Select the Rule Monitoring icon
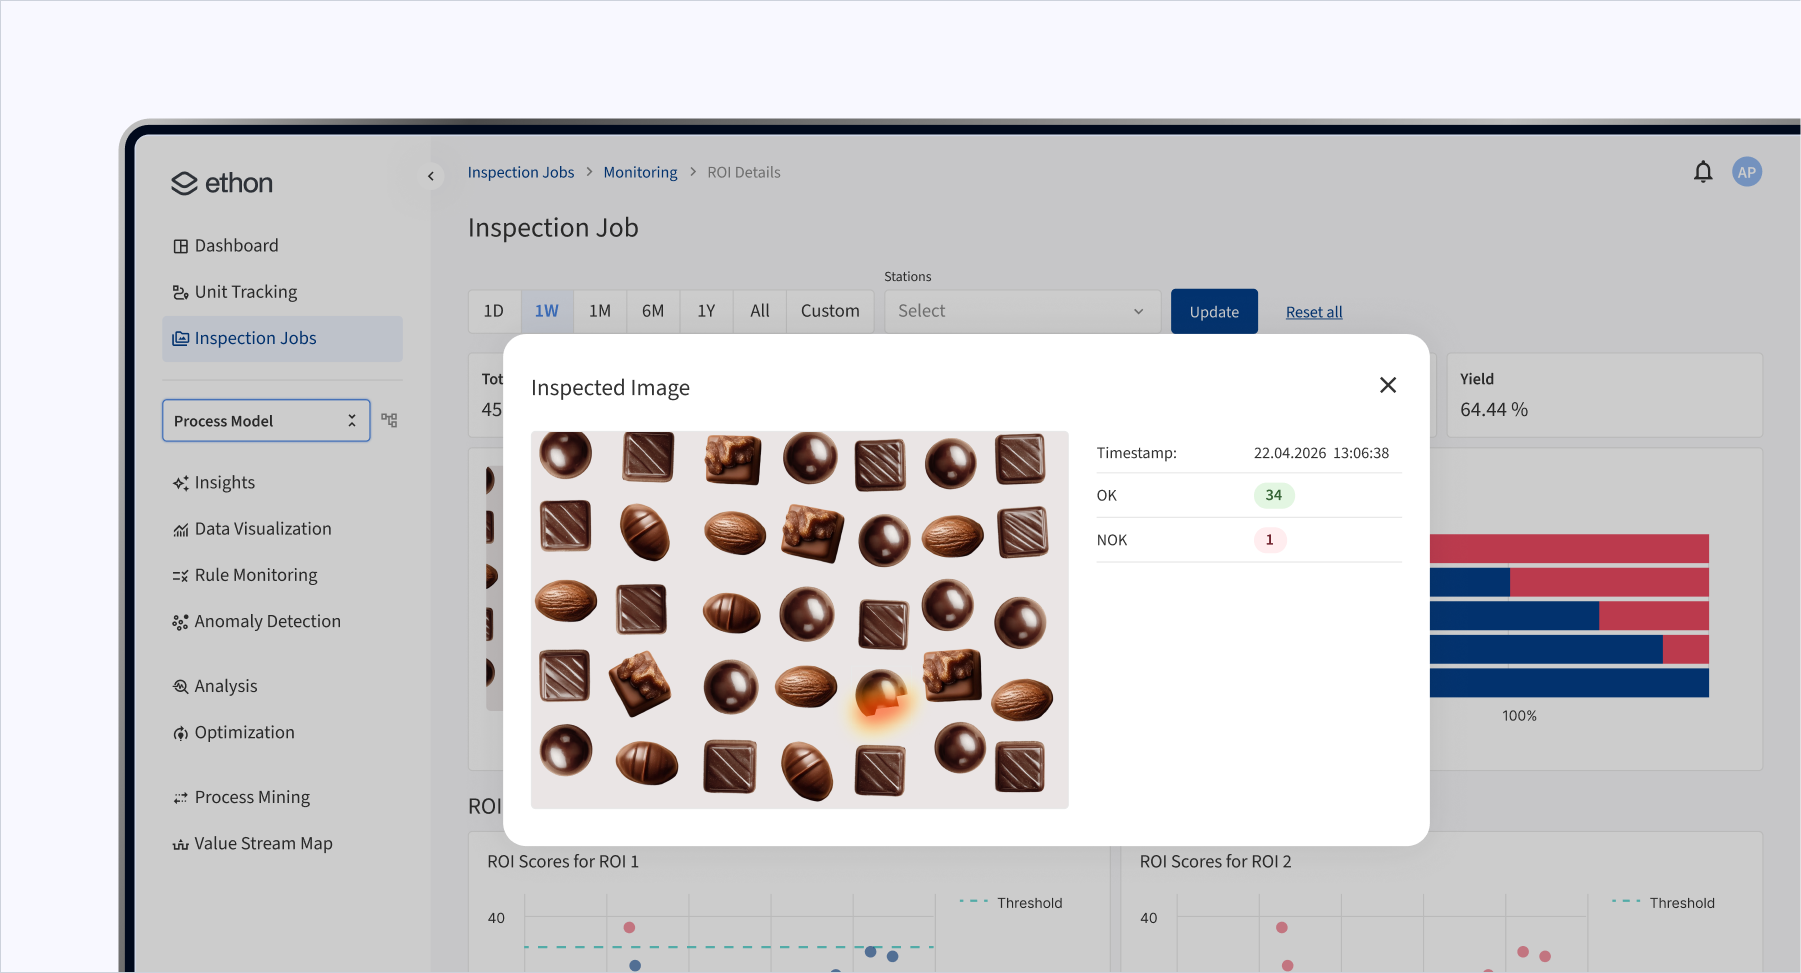Viewport: 1801px width, 973px height. tap(181, 574)
